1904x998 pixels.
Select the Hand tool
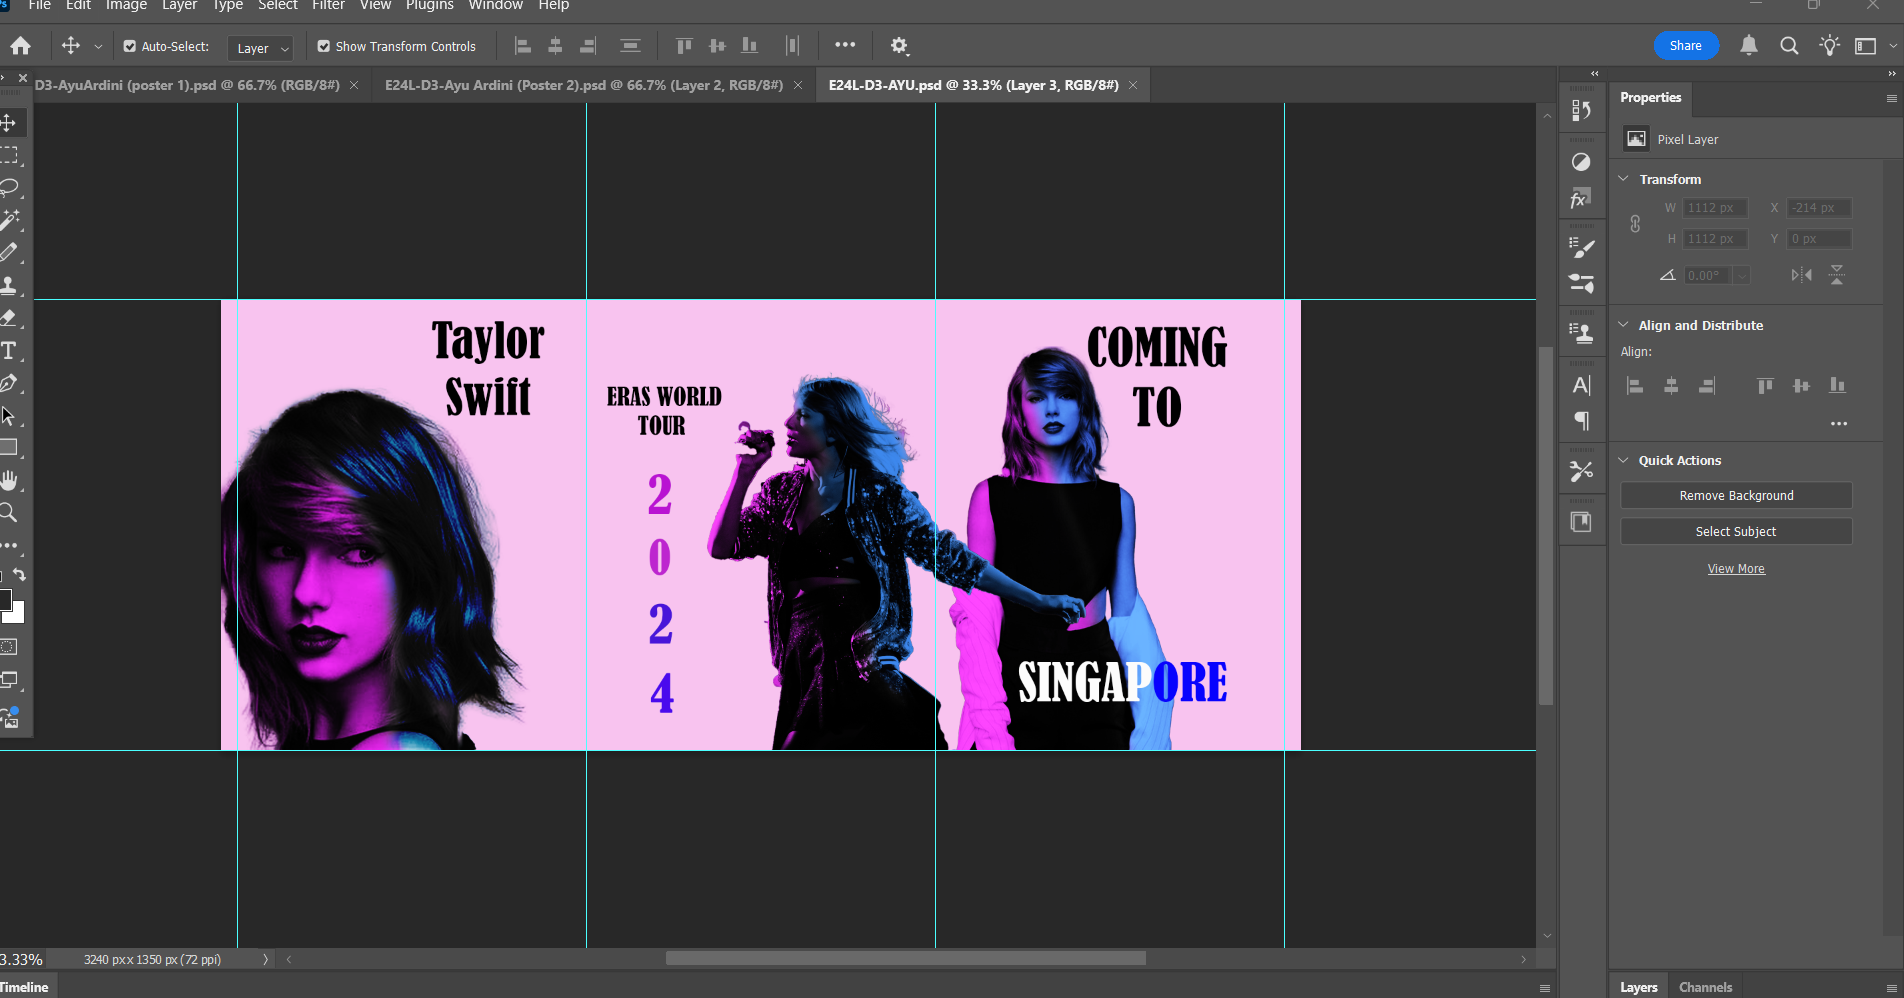point(9,481)
